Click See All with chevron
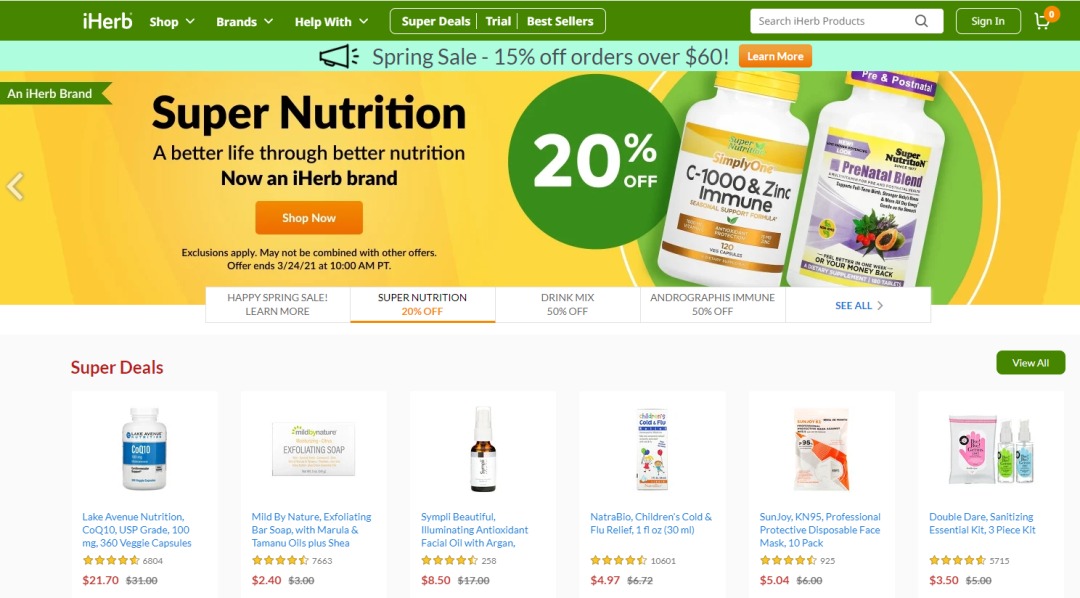1080x598 pixels. point(859,305)
